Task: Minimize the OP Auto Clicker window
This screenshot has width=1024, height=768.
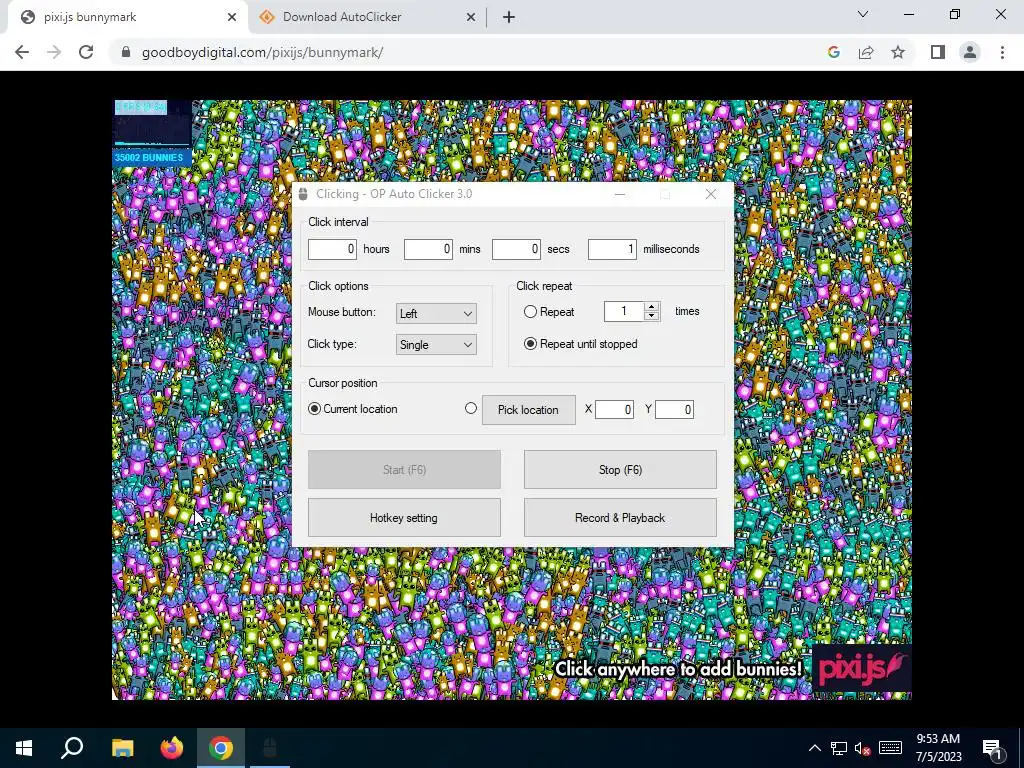Action: click(x=620, y=194)
